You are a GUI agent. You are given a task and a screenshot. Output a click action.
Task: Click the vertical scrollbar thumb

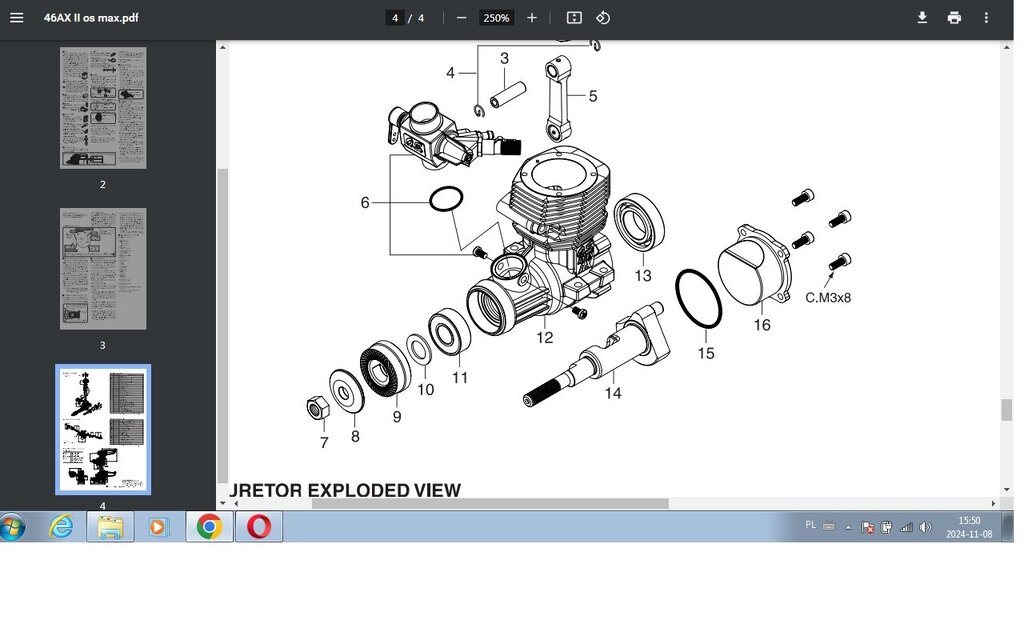pyautogui.click(x=1007, y=410)
